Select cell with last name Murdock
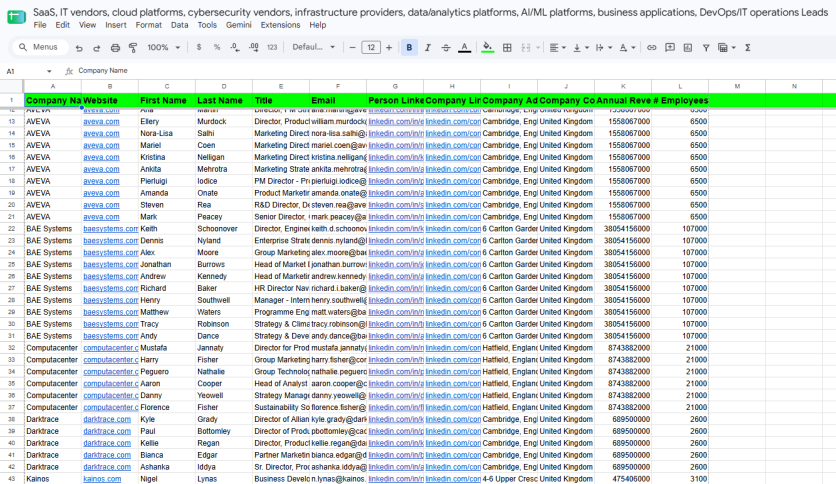 pyautogui.click(x=224, y=122)
